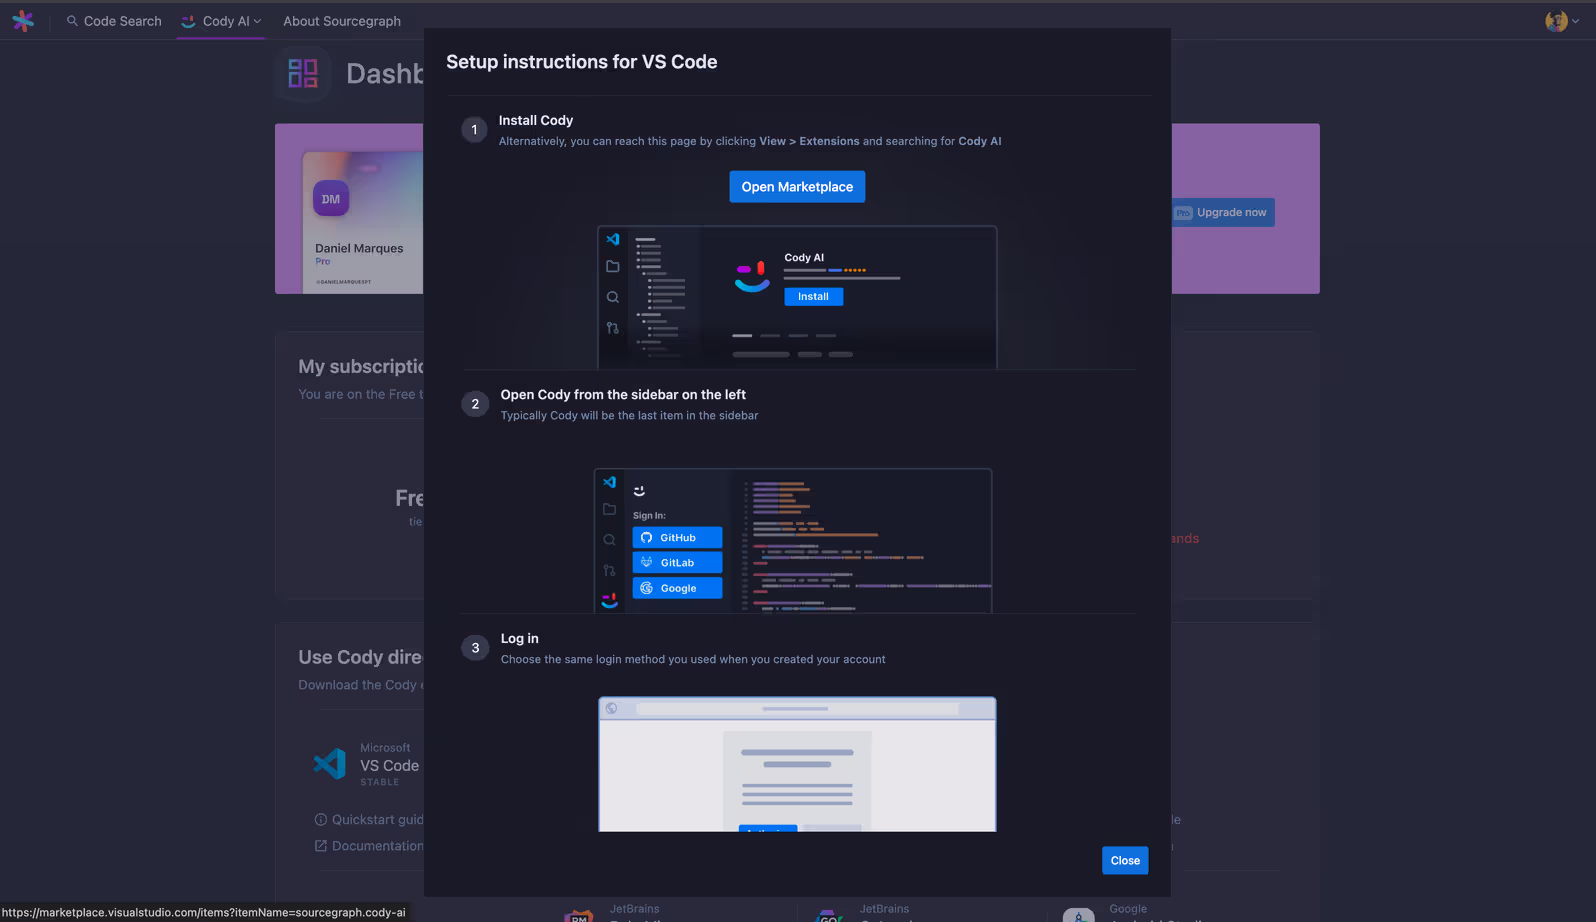1596x922 pixels.
Task: Open the VS Code Quickstart guide link
Action: coord(369,819)
